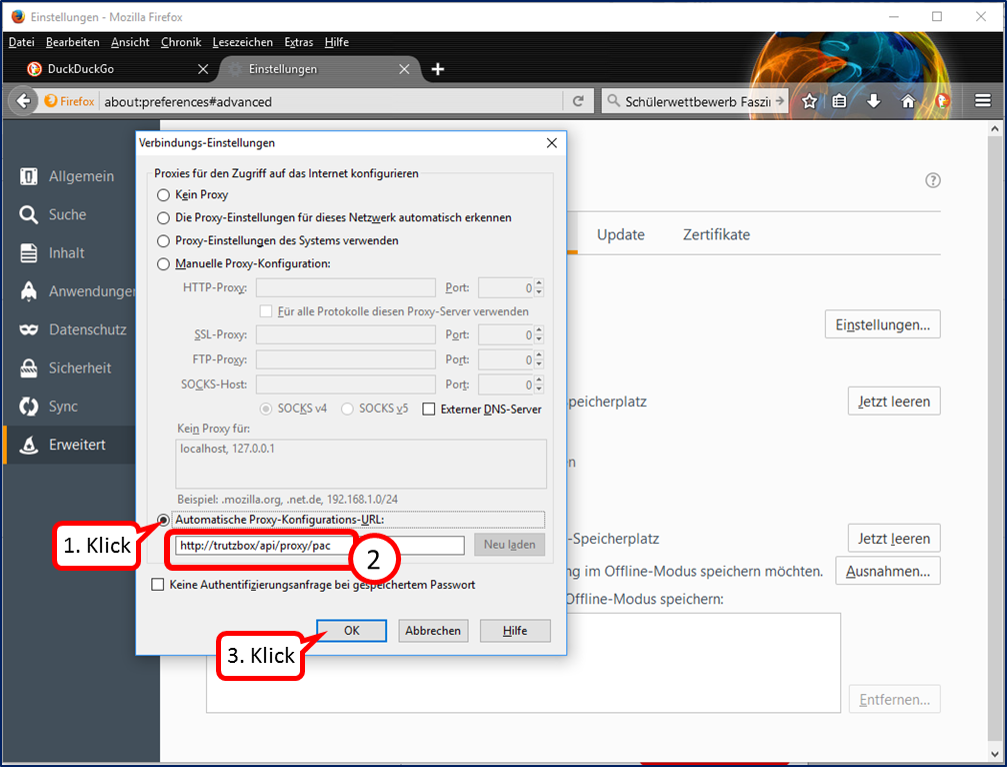Select Erweitert preferences section
1007x767 pixels.
67,445
